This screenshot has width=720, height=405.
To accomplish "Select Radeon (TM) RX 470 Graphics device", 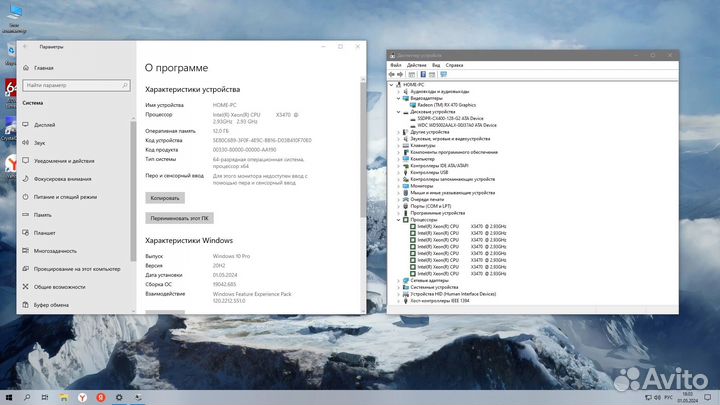I will (446, 105).
